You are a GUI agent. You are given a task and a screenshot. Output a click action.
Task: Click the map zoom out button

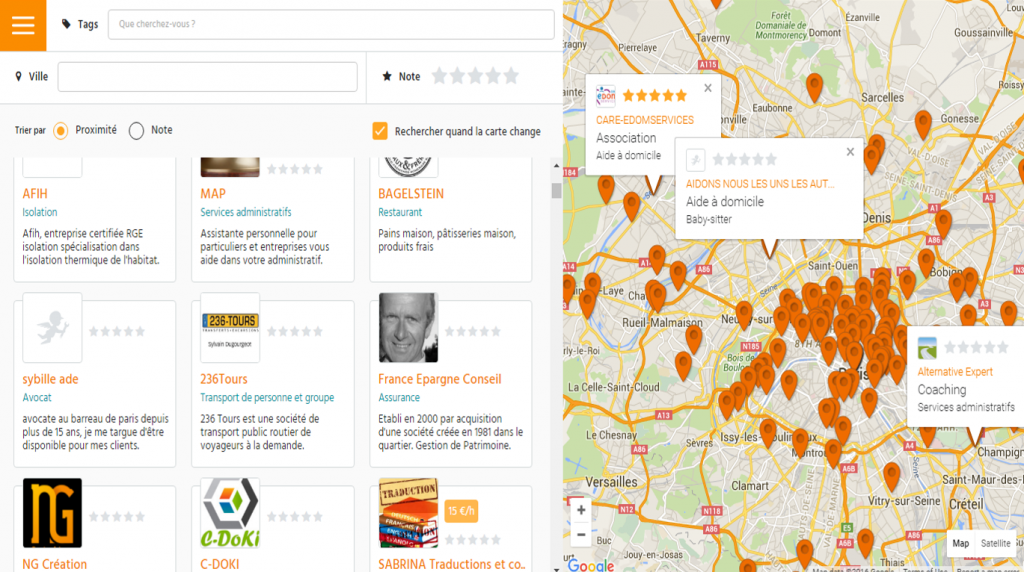pyautogui.click(x=581, y=534)
